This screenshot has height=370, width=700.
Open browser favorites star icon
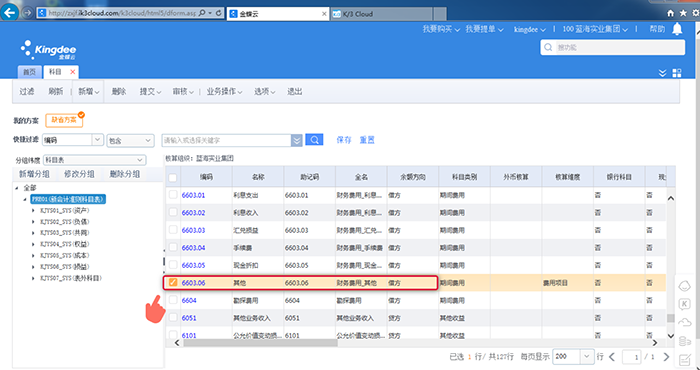point(683,14)
